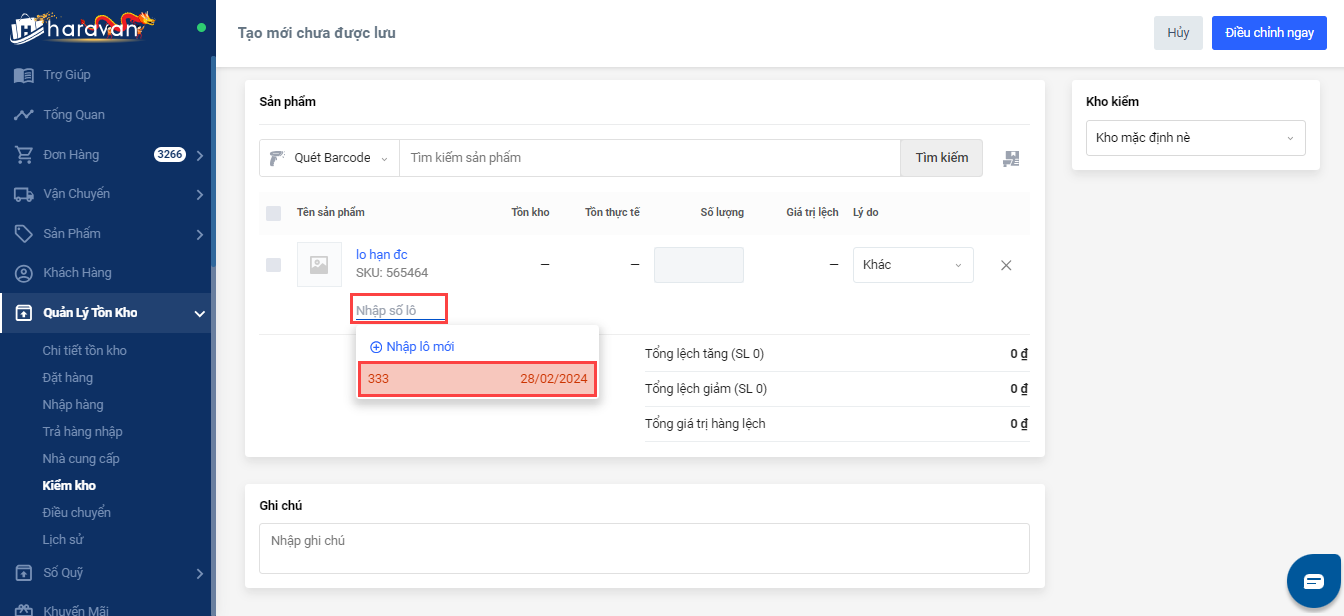Expand the Kho mặc định nè warehouse dropdown
Screen dimensions: 1344x616
(x=1195, y=138)
